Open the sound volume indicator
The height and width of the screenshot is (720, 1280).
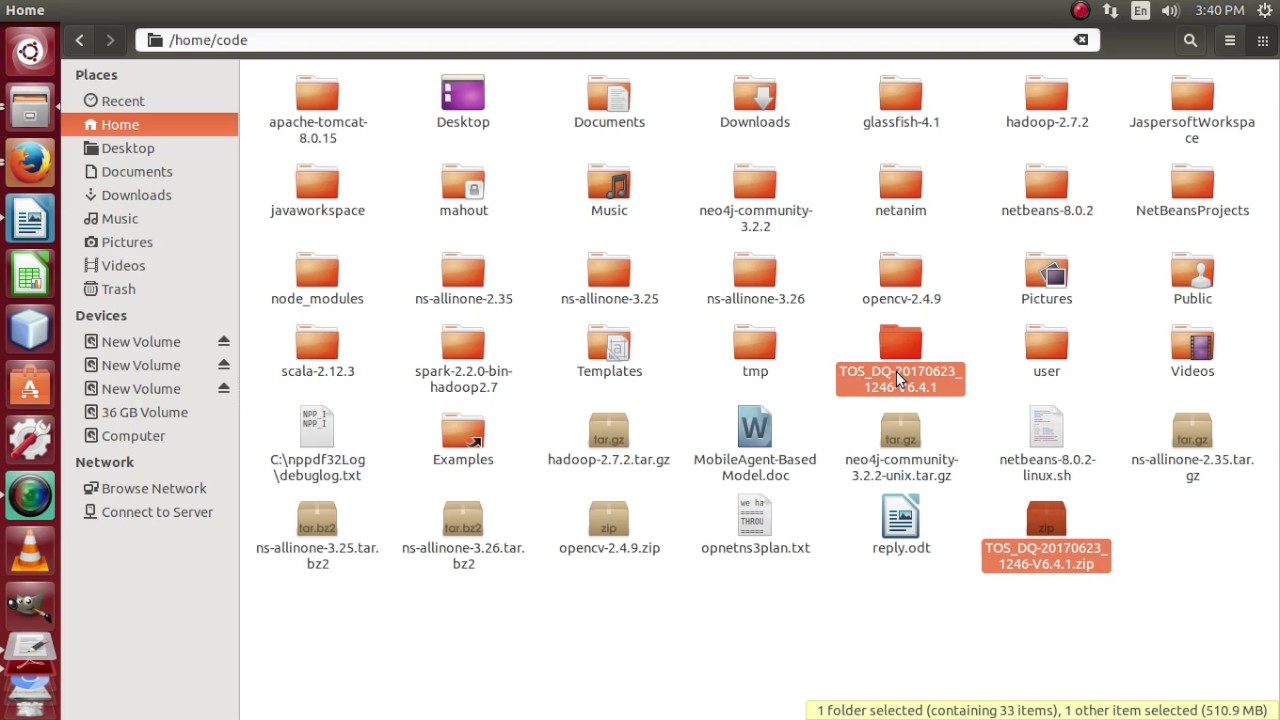1170,10
